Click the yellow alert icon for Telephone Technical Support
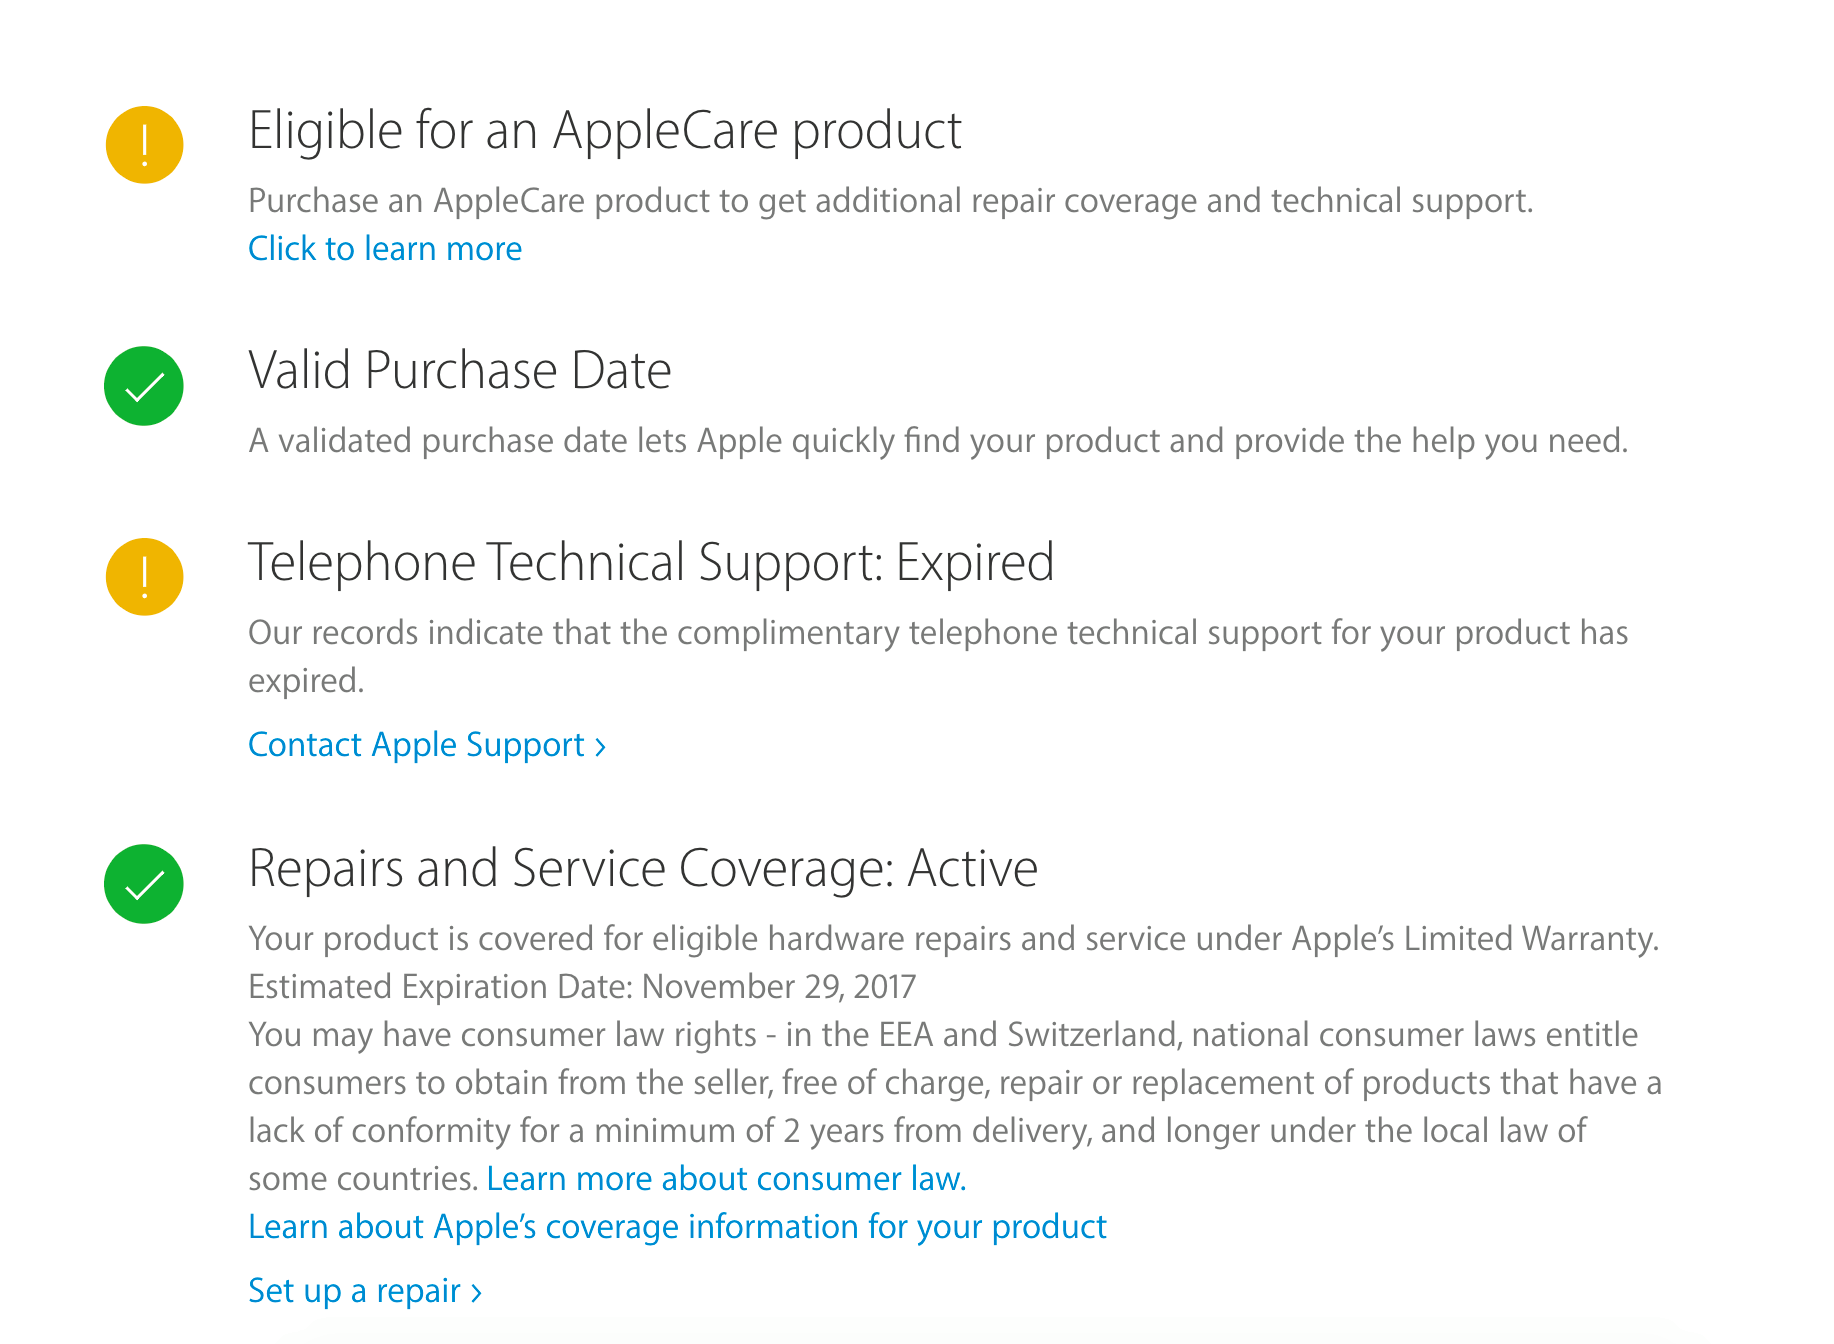The width and height of the screenshot is (1834, 1344). (145, 577)
